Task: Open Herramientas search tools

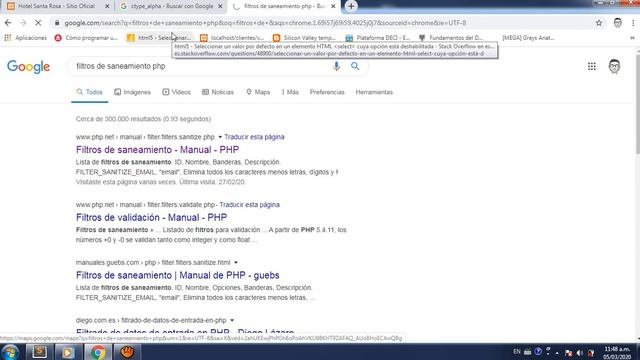Action: point(374,92)
